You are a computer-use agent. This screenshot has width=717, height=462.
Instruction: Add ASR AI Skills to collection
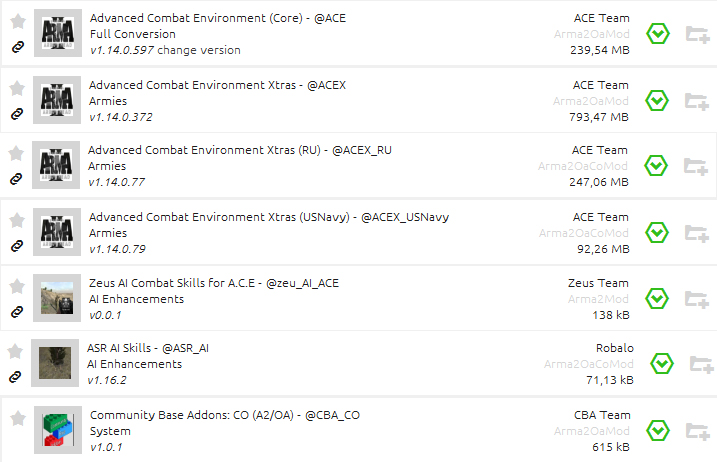(x=702, y=363)
